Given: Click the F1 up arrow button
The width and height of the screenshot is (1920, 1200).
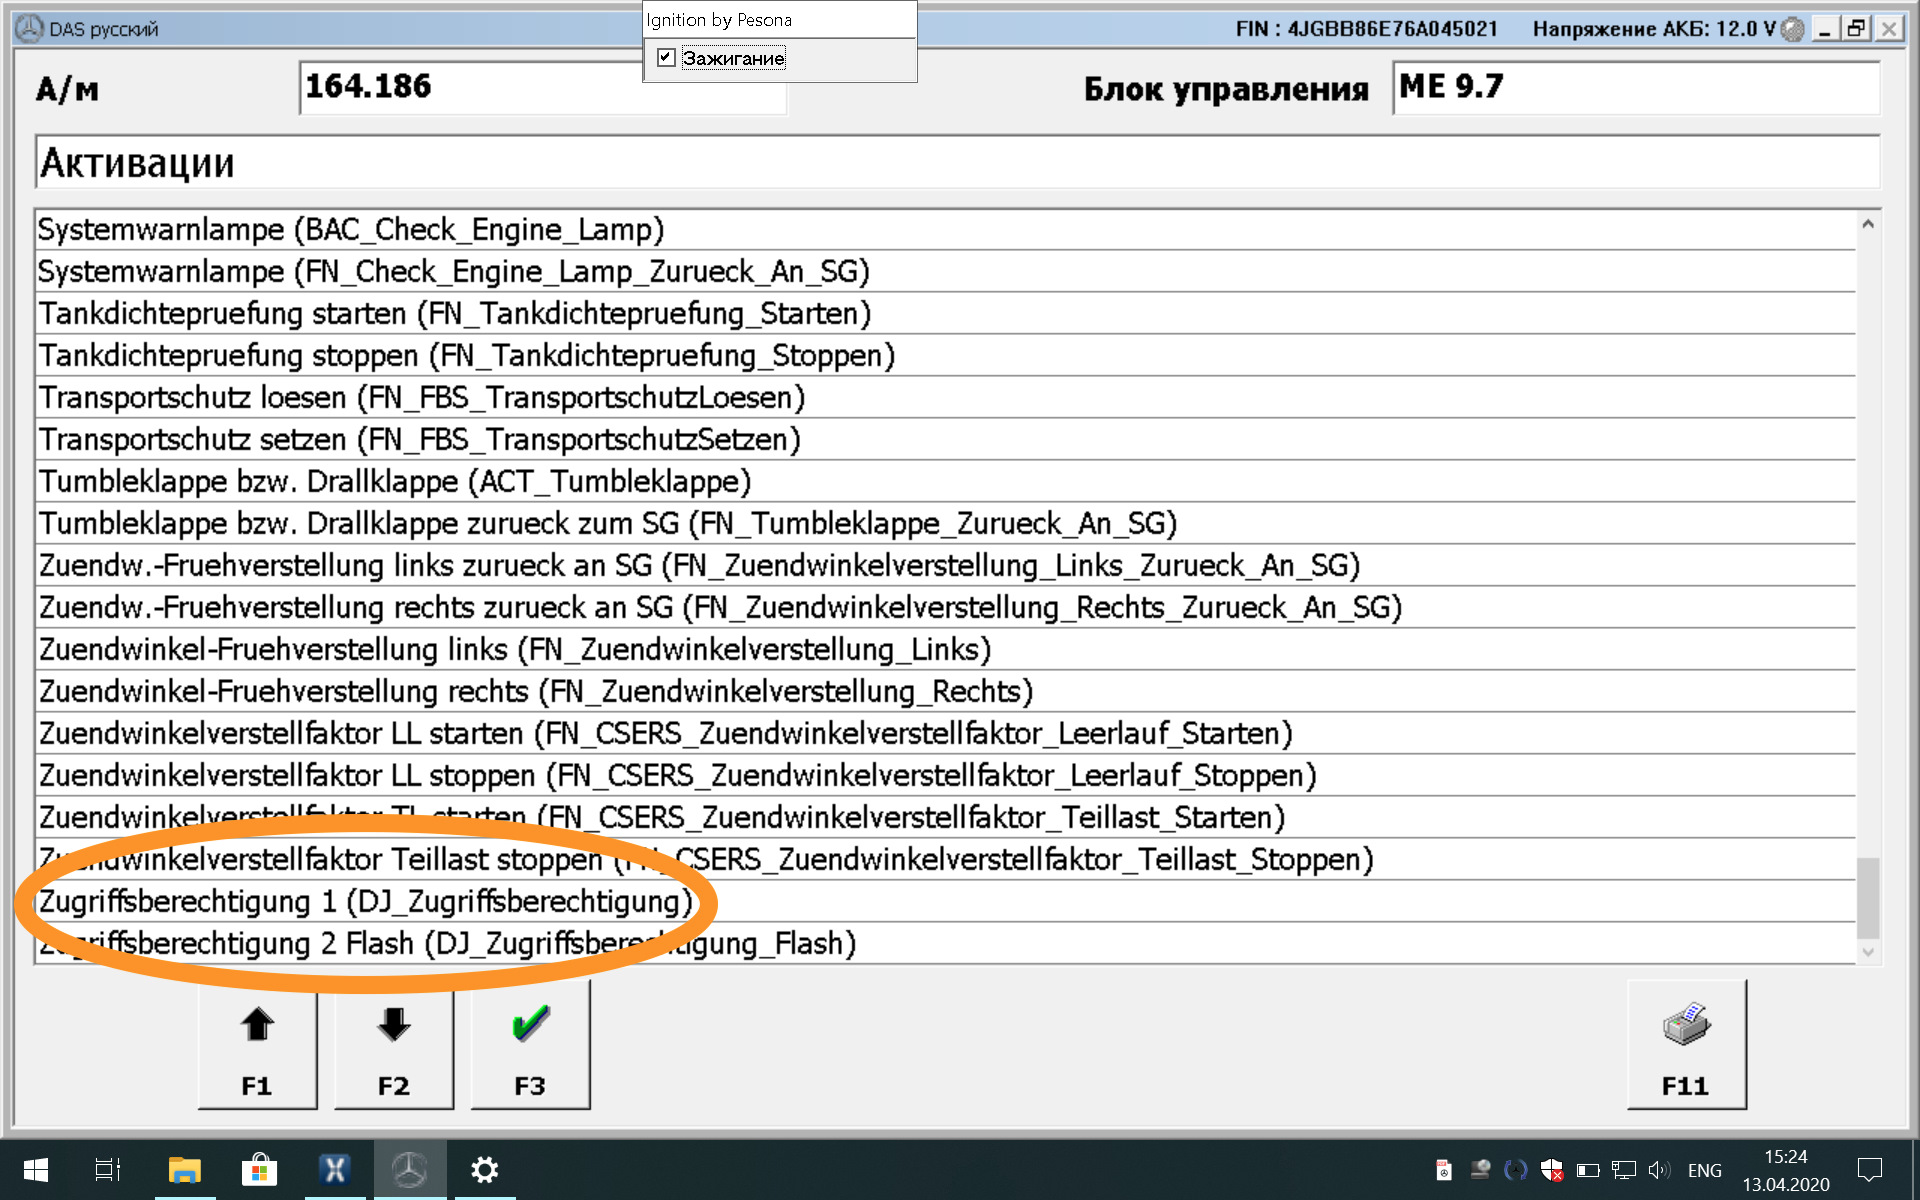Looking at the screenshot, I should (x=257, y=1045).
